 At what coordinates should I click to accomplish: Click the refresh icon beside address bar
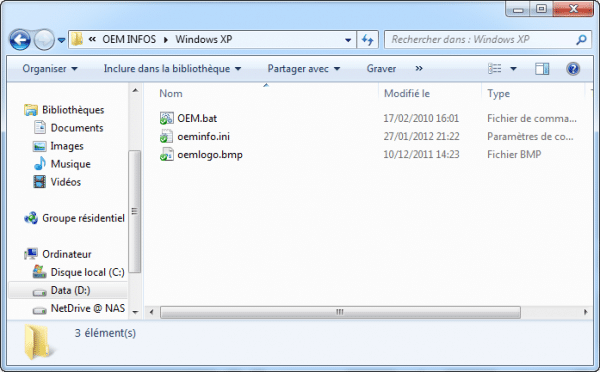coord(367,39)
